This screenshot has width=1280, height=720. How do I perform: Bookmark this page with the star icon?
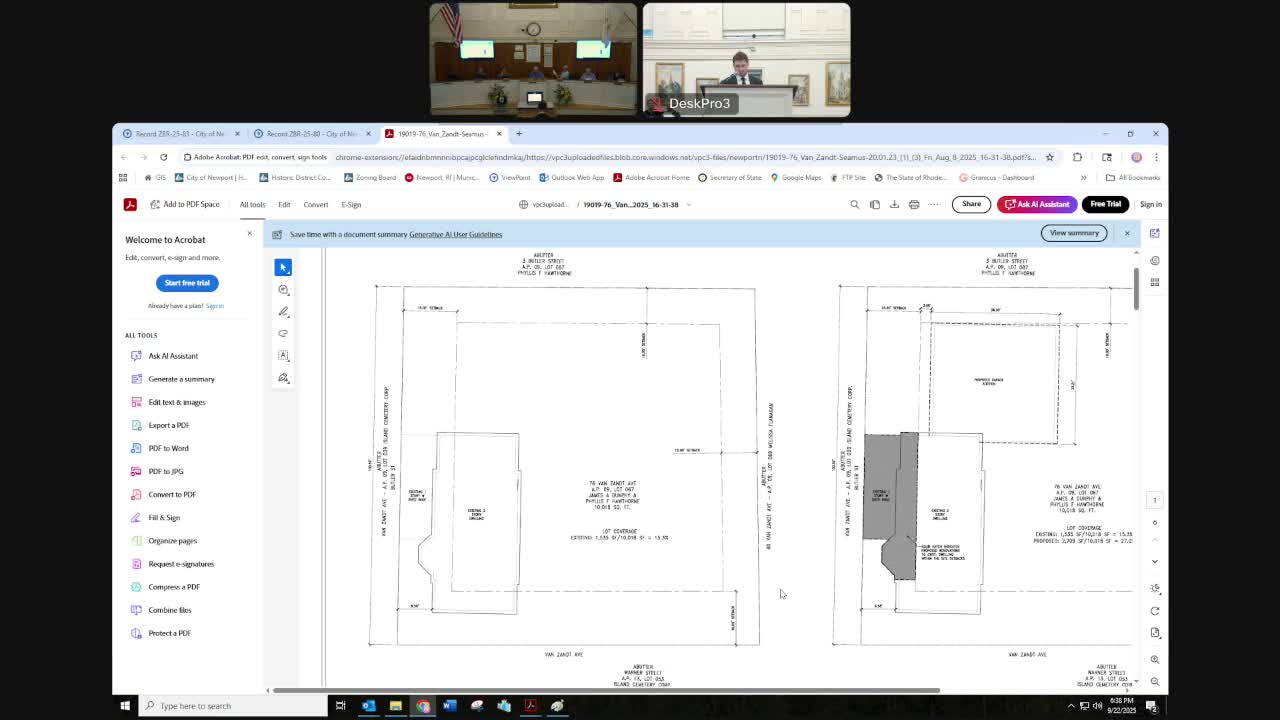[x=1049, y=157]
